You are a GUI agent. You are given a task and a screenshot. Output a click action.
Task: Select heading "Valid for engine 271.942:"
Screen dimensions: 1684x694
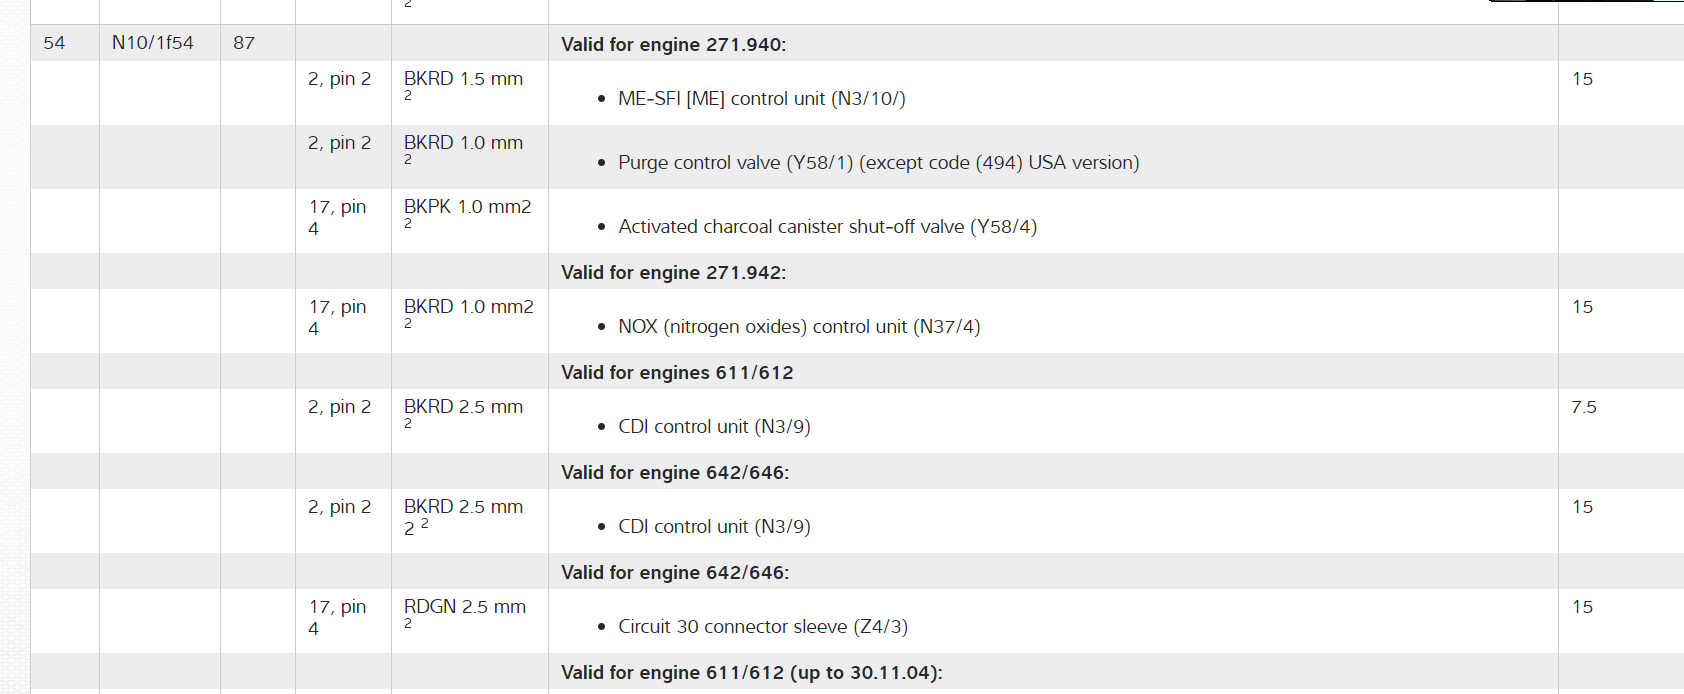click(673, 273)
